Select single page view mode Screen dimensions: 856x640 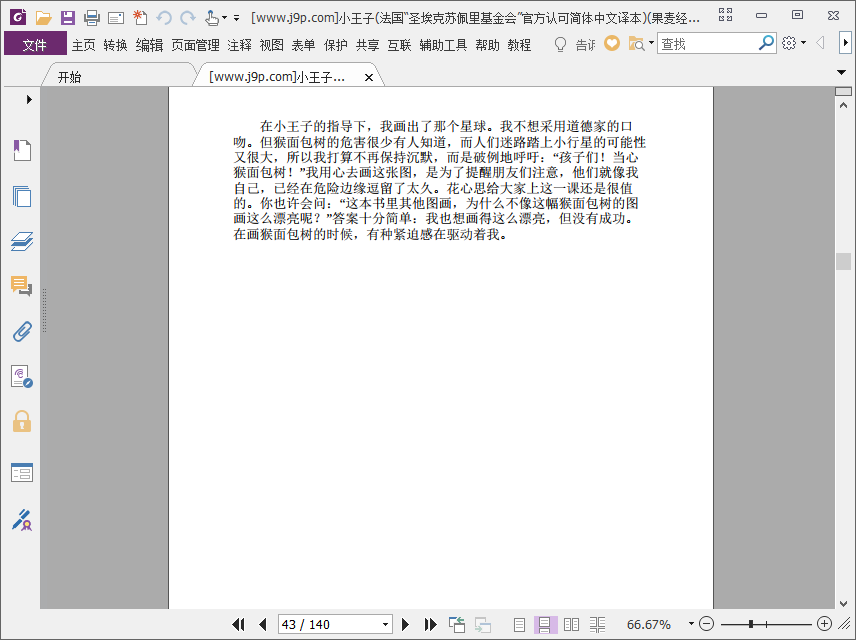tap(519, 624)
